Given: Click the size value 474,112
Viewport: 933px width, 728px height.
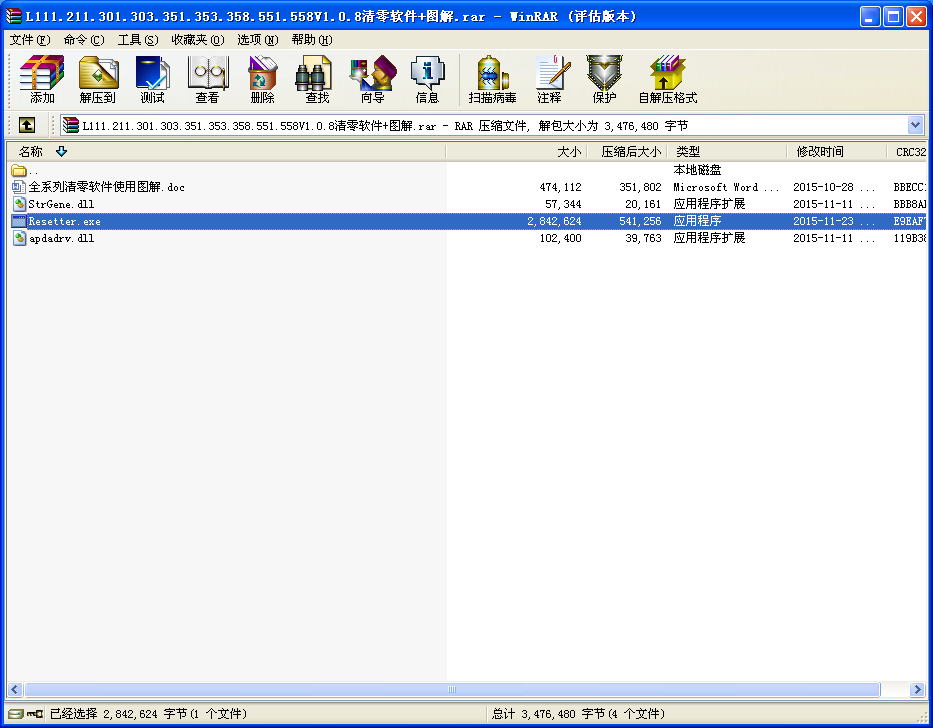Looking at the screenshot, I should (x=561, y=187).
